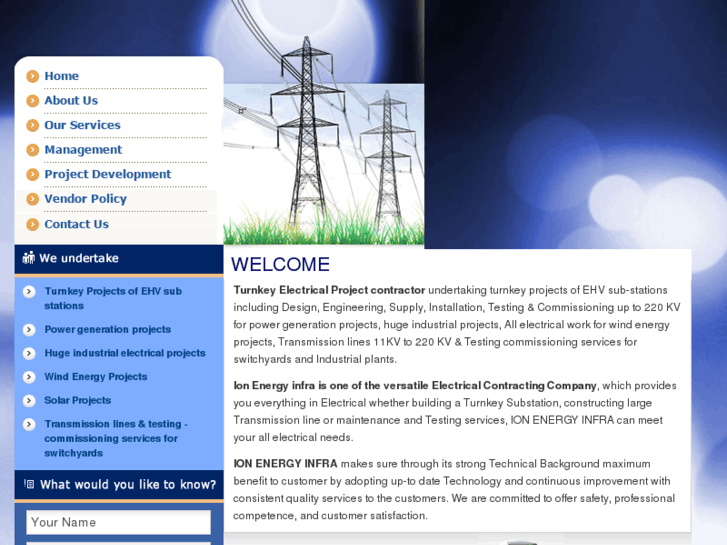Click the orange arrow icon beside Home

[x=32, y=76]
